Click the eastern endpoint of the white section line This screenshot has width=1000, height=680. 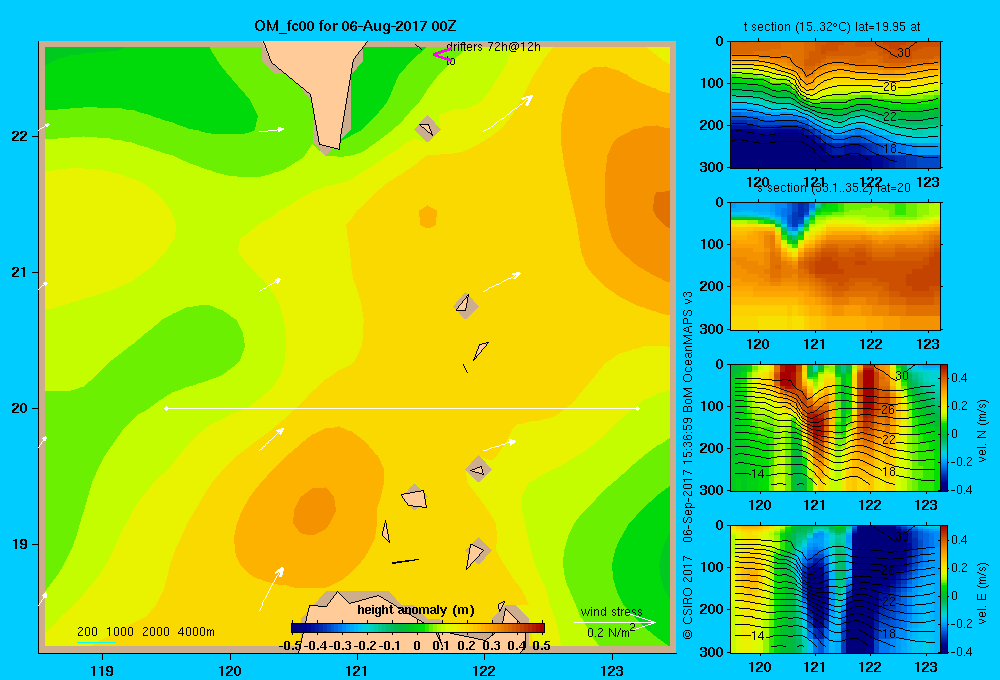click(x=637, y=408)
